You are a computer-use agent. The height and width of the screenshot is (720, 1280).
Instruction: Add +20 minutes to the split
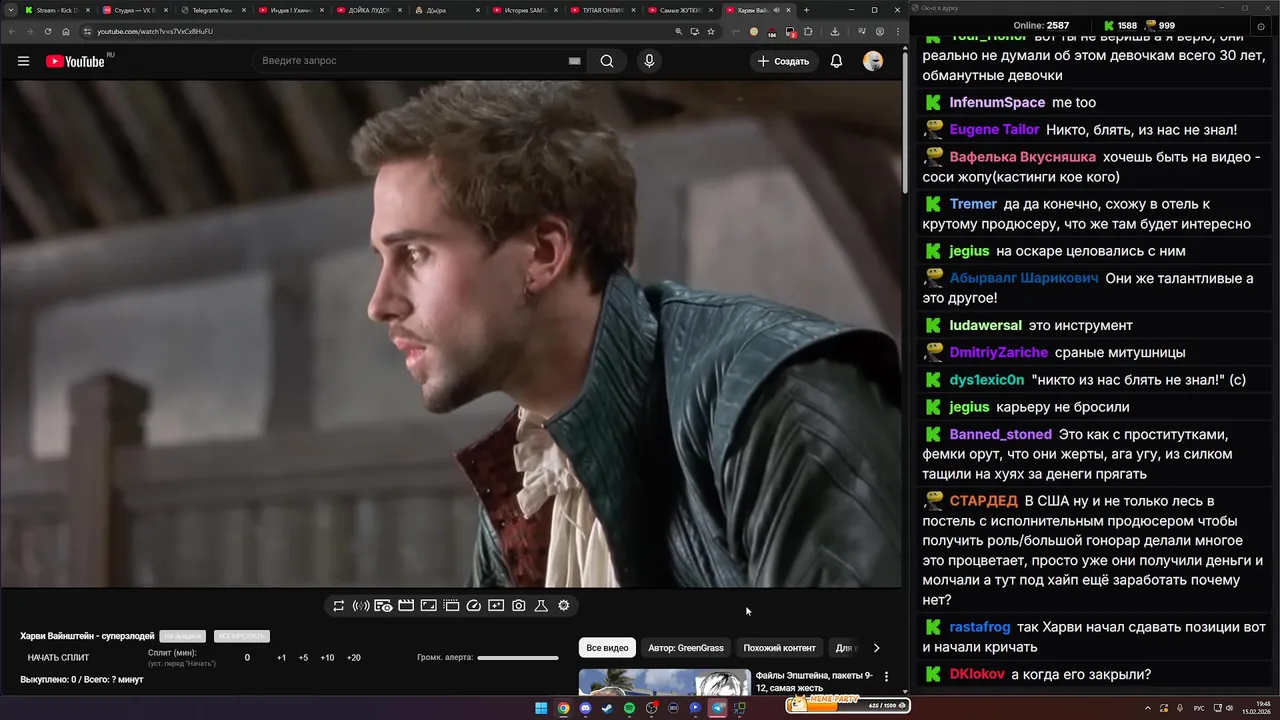(x=353, y=658)
